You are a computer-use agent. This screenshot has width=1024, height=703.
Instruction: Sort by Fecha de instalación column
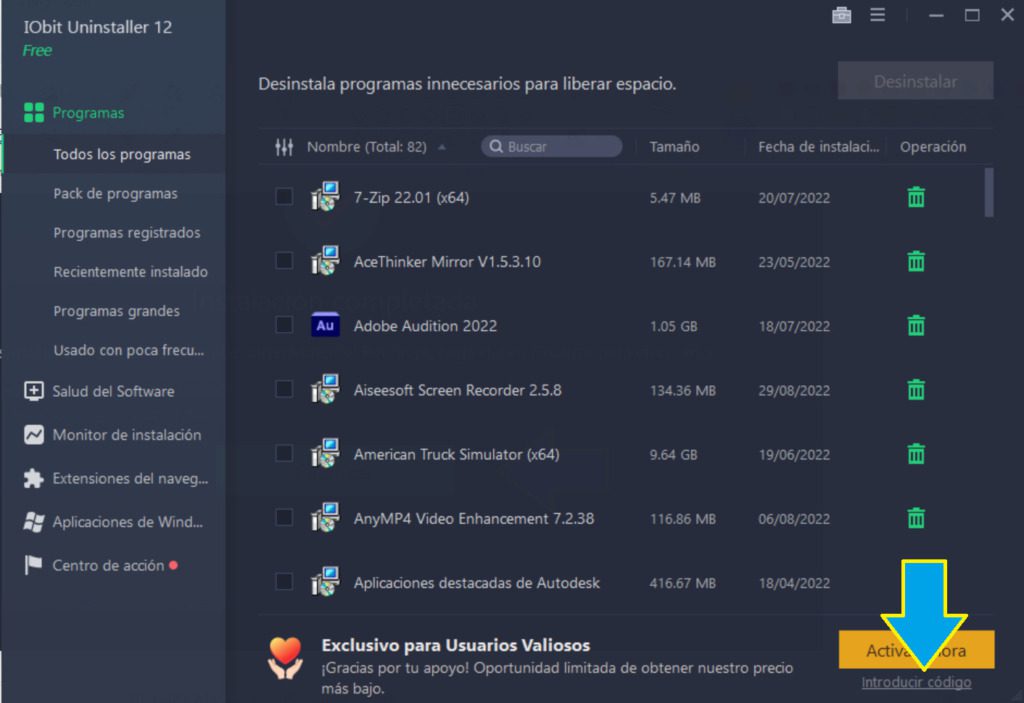tap(818, 147)
